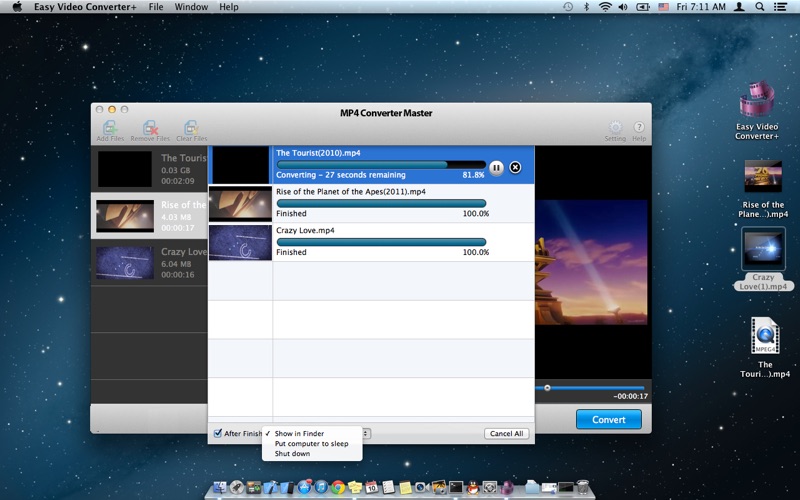Click Crazy Love.mp4 thumbnail in conversion list

pyautogui.click(x=240, y=243)
